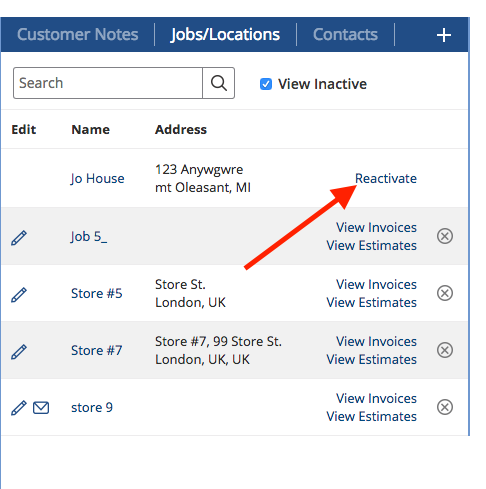Focus the Search input field
The height and width of the screenshot is (489, 486).
(x=108, y=83)
